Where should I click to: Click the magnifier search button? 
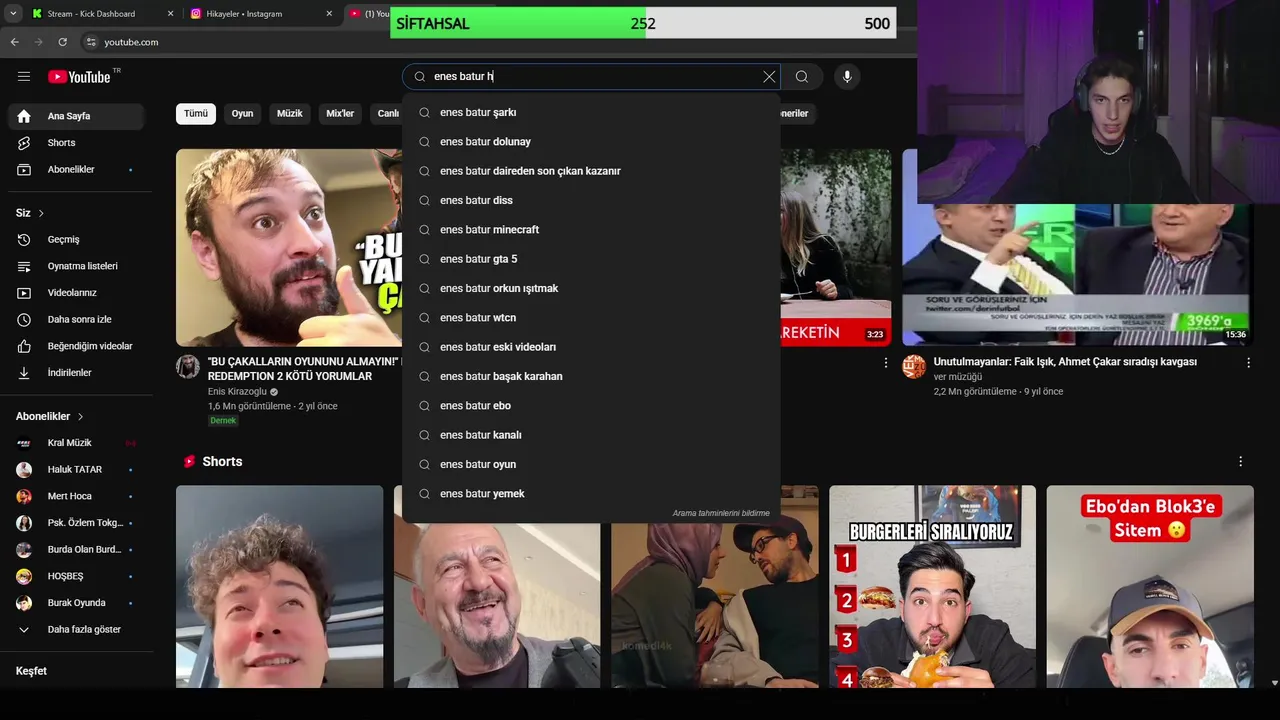click(802, 77)
